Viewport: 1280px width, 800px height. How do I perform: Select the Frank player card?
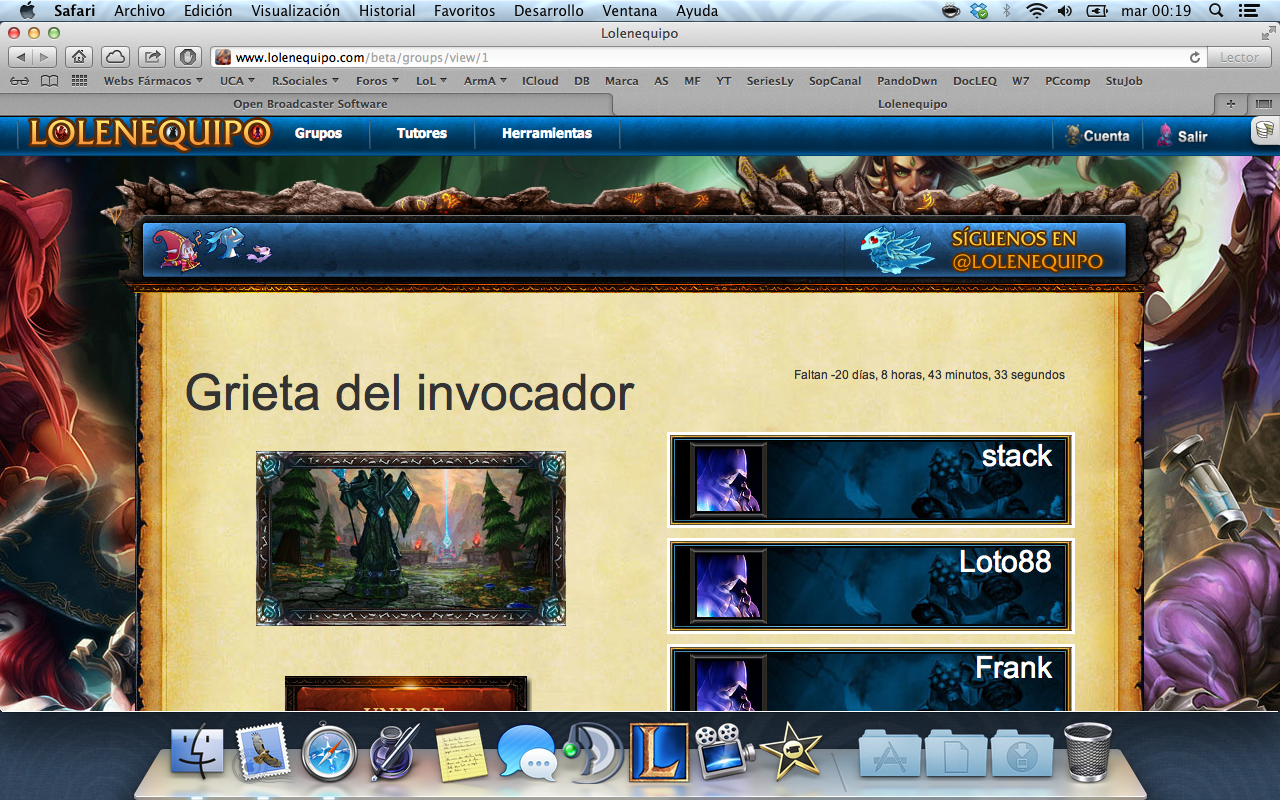(x=870, y=680)
